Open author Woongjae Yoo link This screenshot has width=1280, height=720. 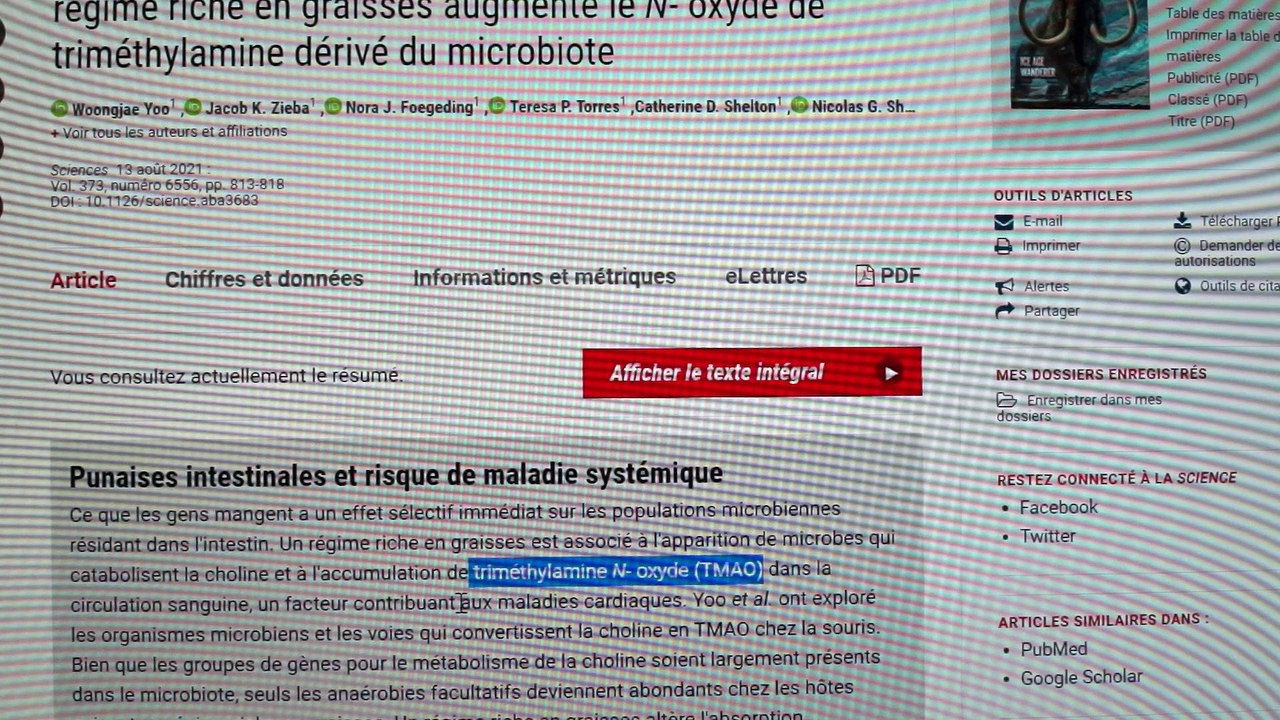click(120, 108)
